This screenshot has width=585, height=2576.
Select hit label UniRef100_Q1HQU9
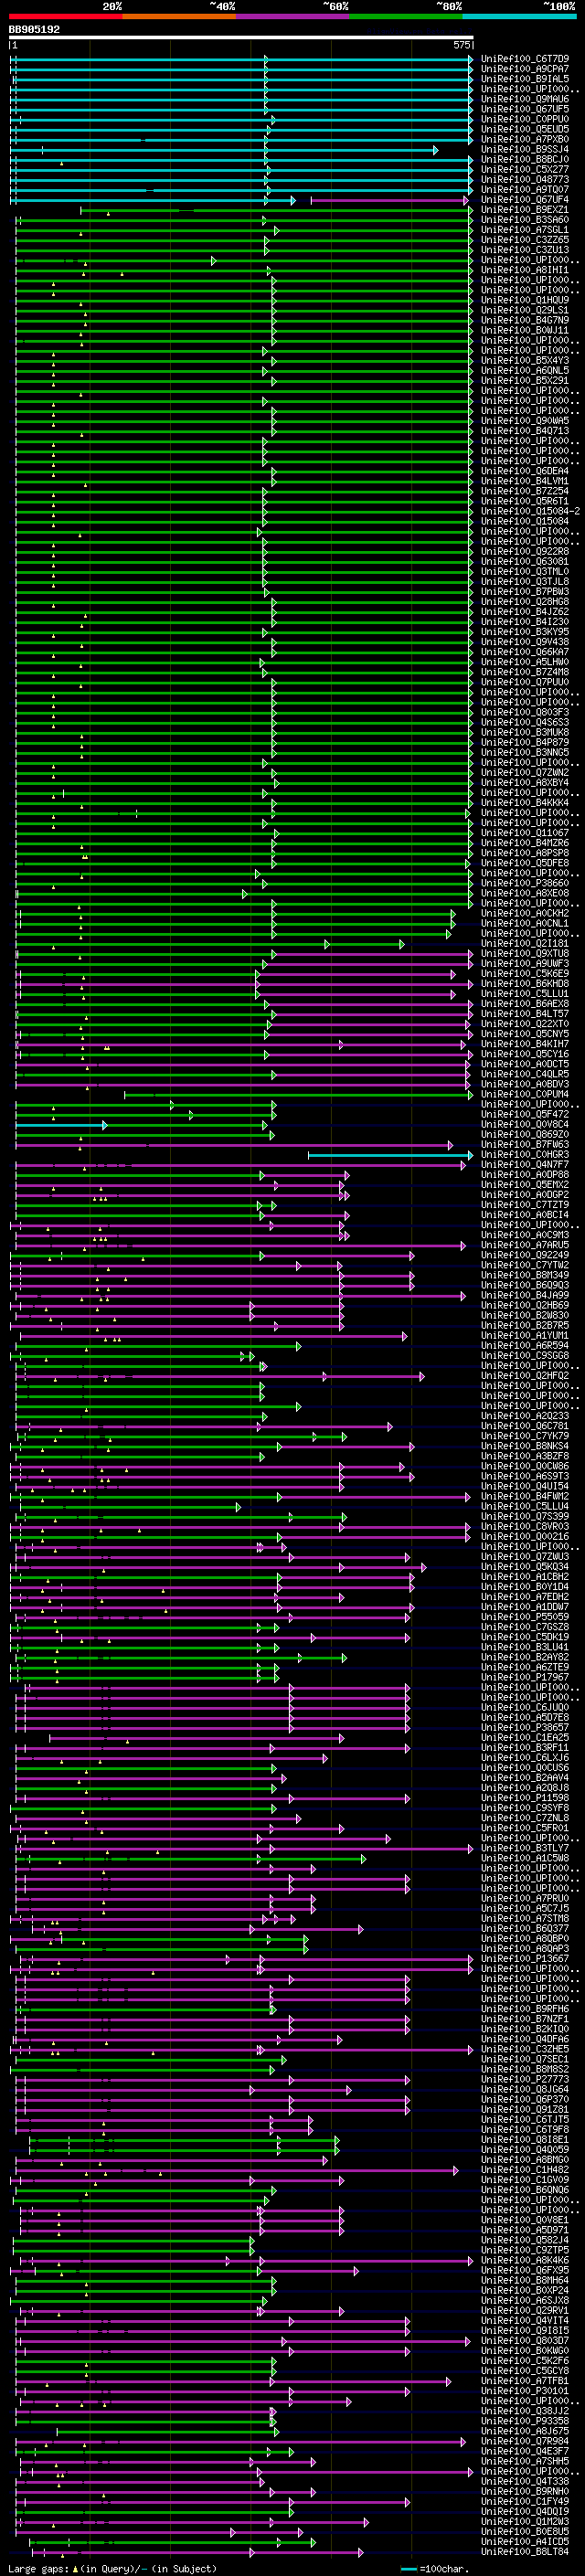[x=525, y=300]
